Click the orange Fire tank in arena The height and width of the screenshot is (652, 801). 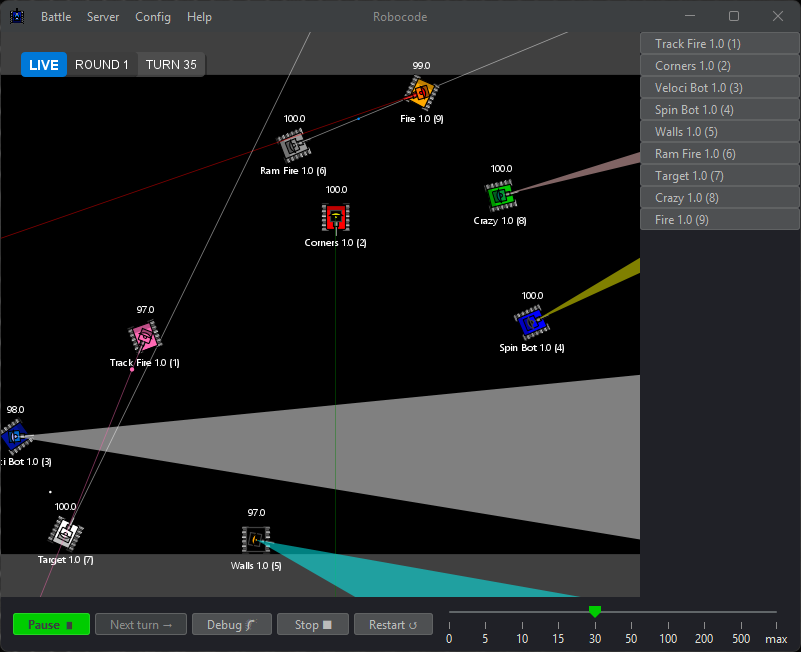[x=422, y=92]
